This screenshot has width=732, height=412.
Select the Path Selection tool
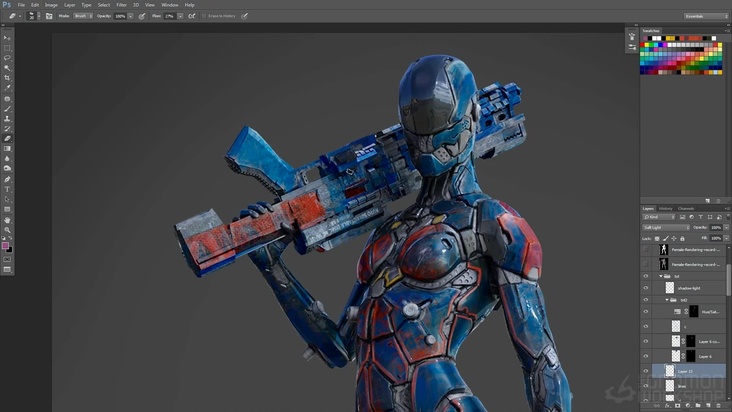click(x=7, y=200)
